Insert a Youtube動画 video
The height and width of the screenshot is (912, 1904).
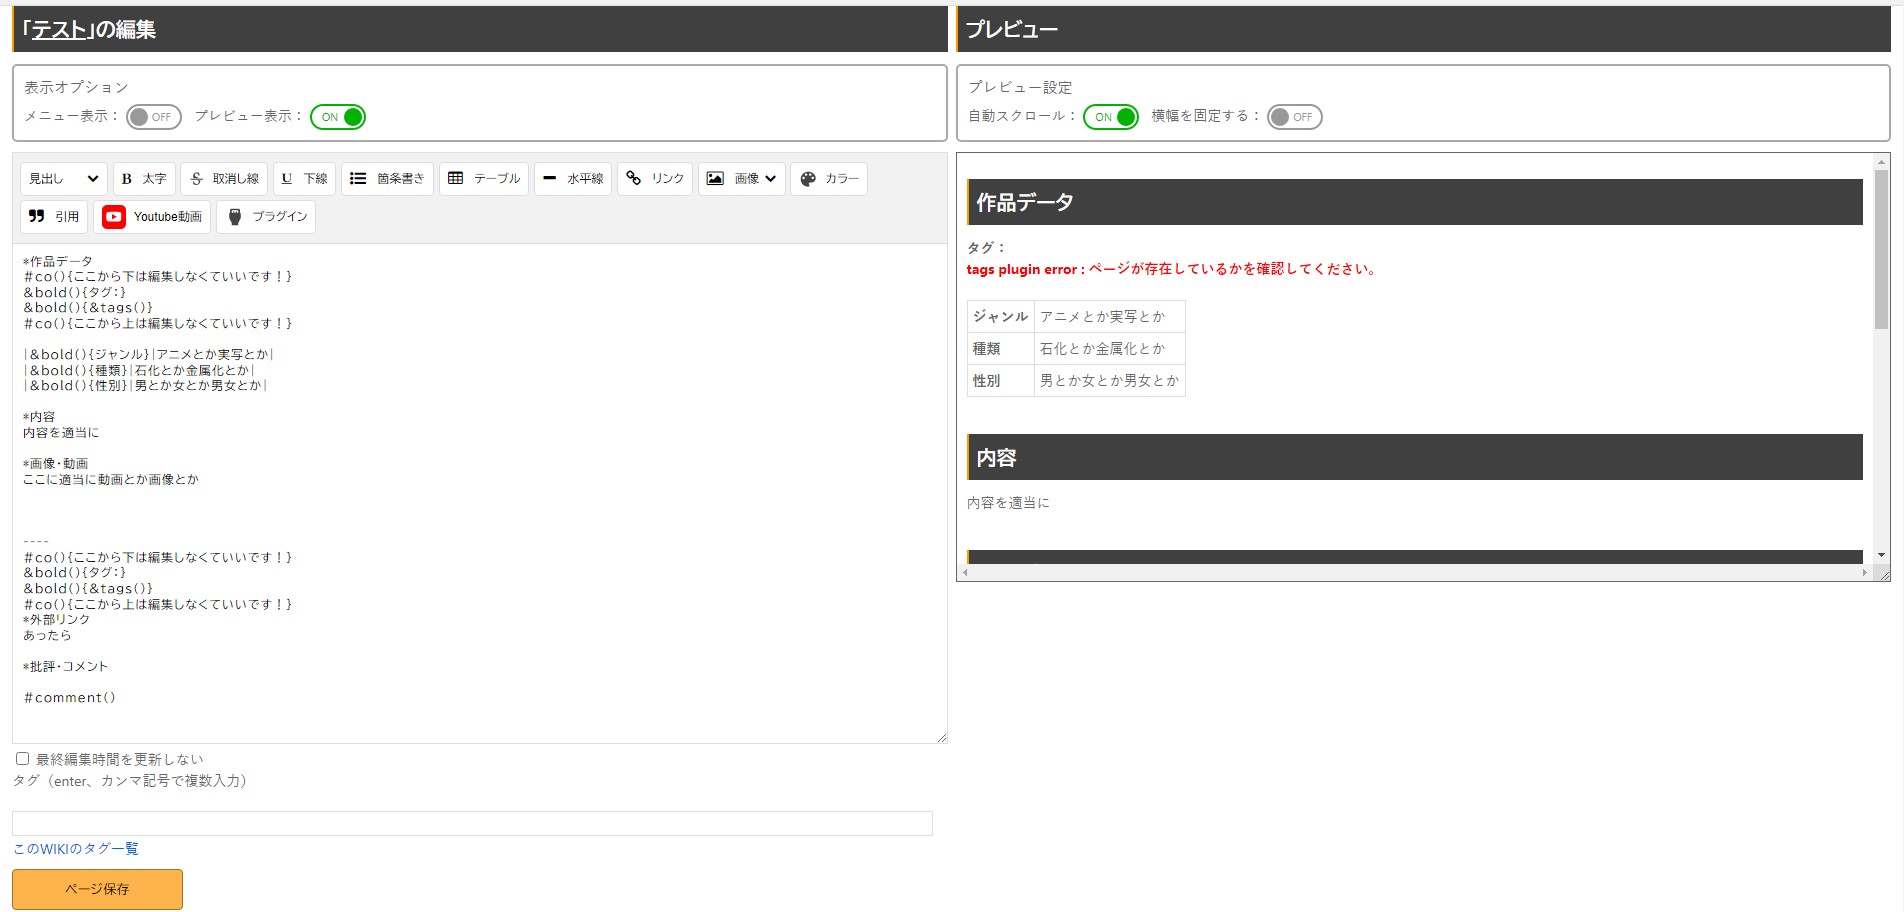pyautogui.click(x=152, y=217)
